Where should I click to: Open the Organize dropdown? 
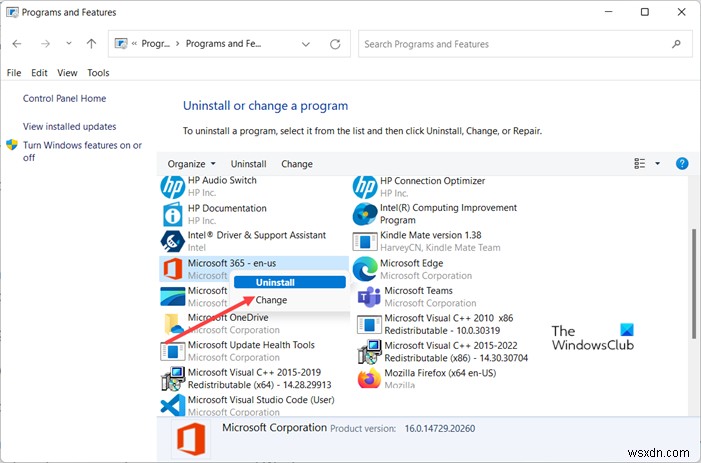click(x=191, y=164)
